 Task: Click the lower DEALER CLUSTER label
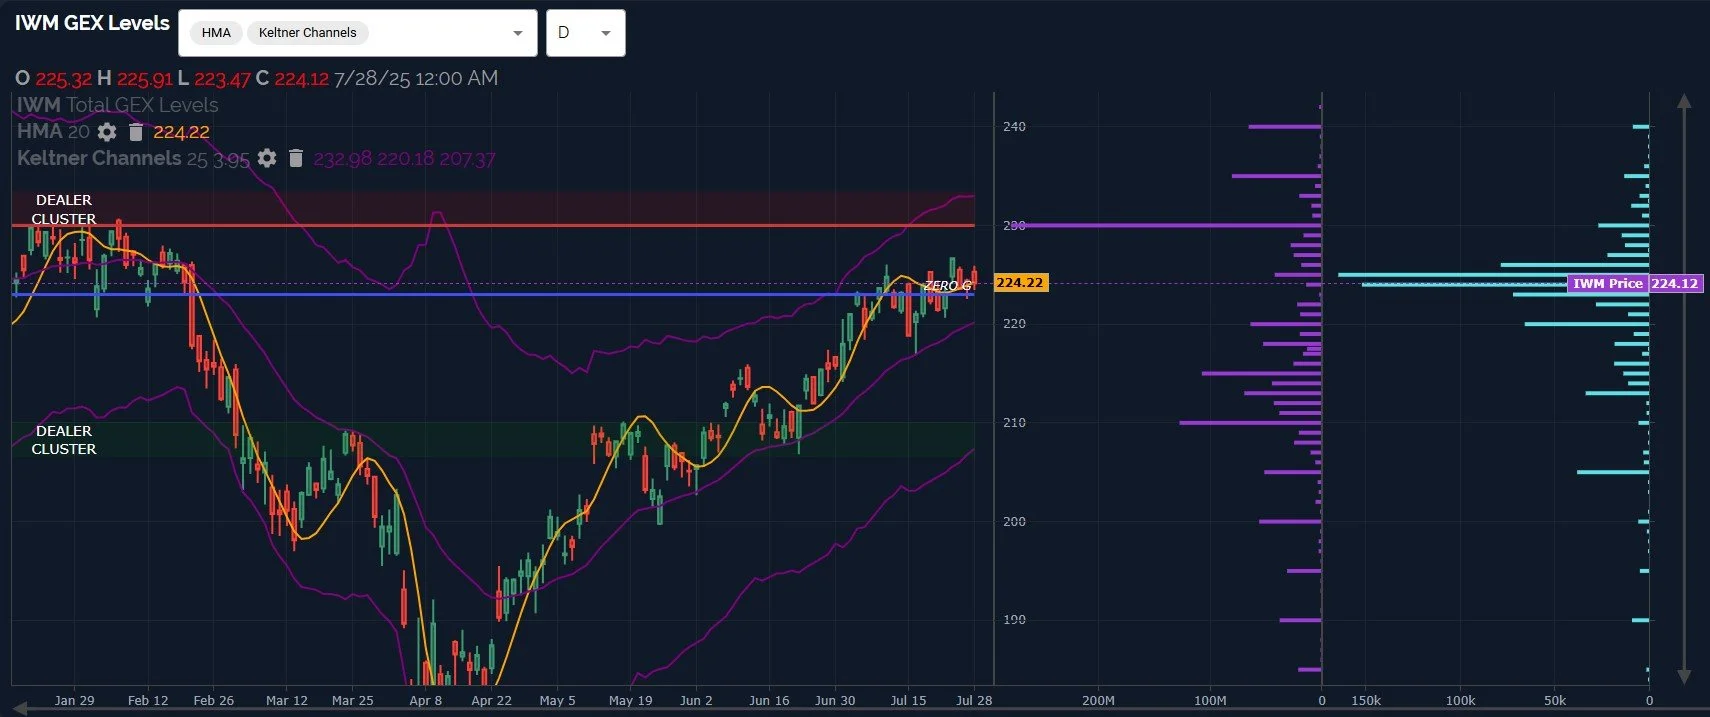64,440
